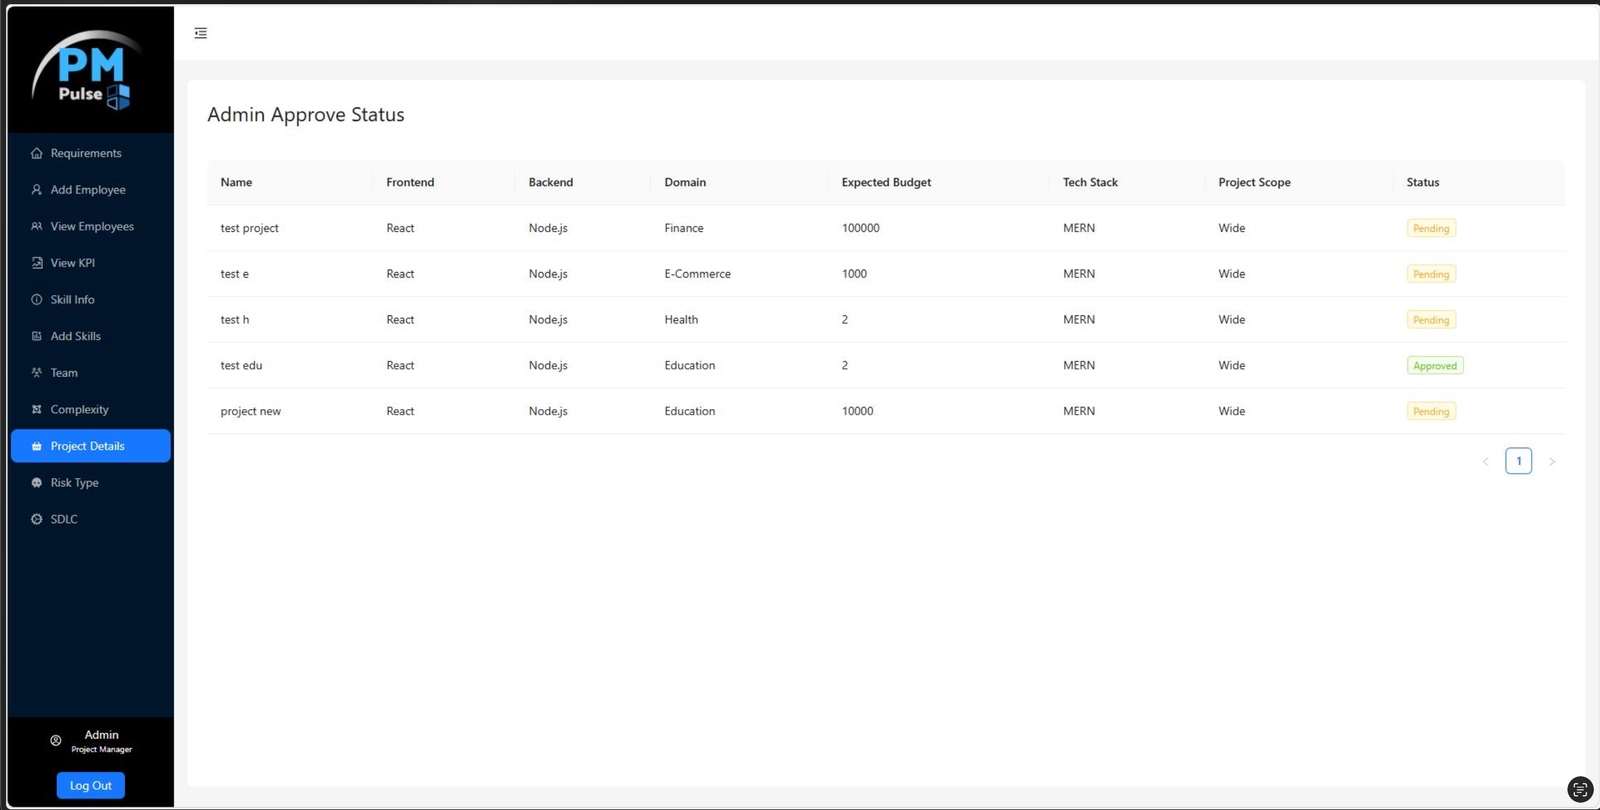Click page 1 in the pagination
The height and width of the screenshot is (810, 1600).
[x=1518, y=461]
